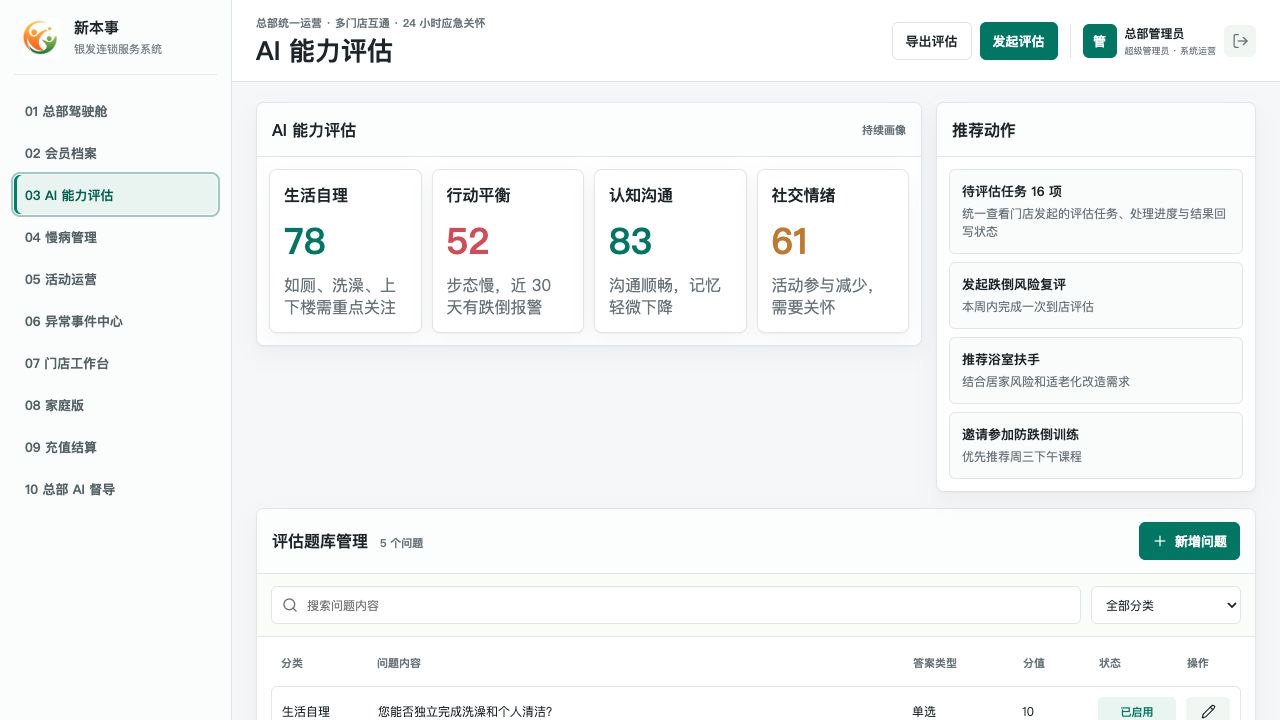Click the logout icon button
This screenshot has width=1280, height=720.
click(1240, 41)
